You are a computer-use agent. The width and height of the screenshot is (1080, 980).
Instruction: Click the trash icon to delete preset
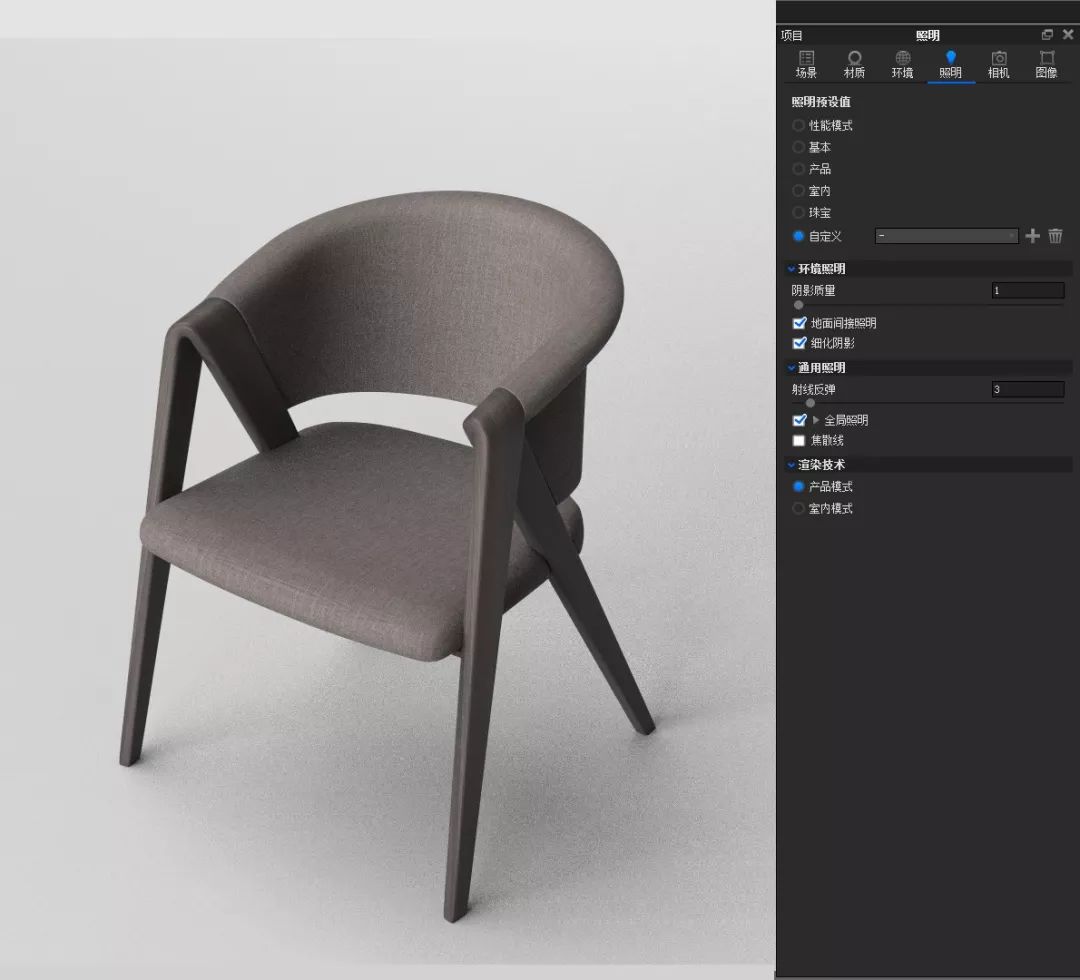point(1055,236)
